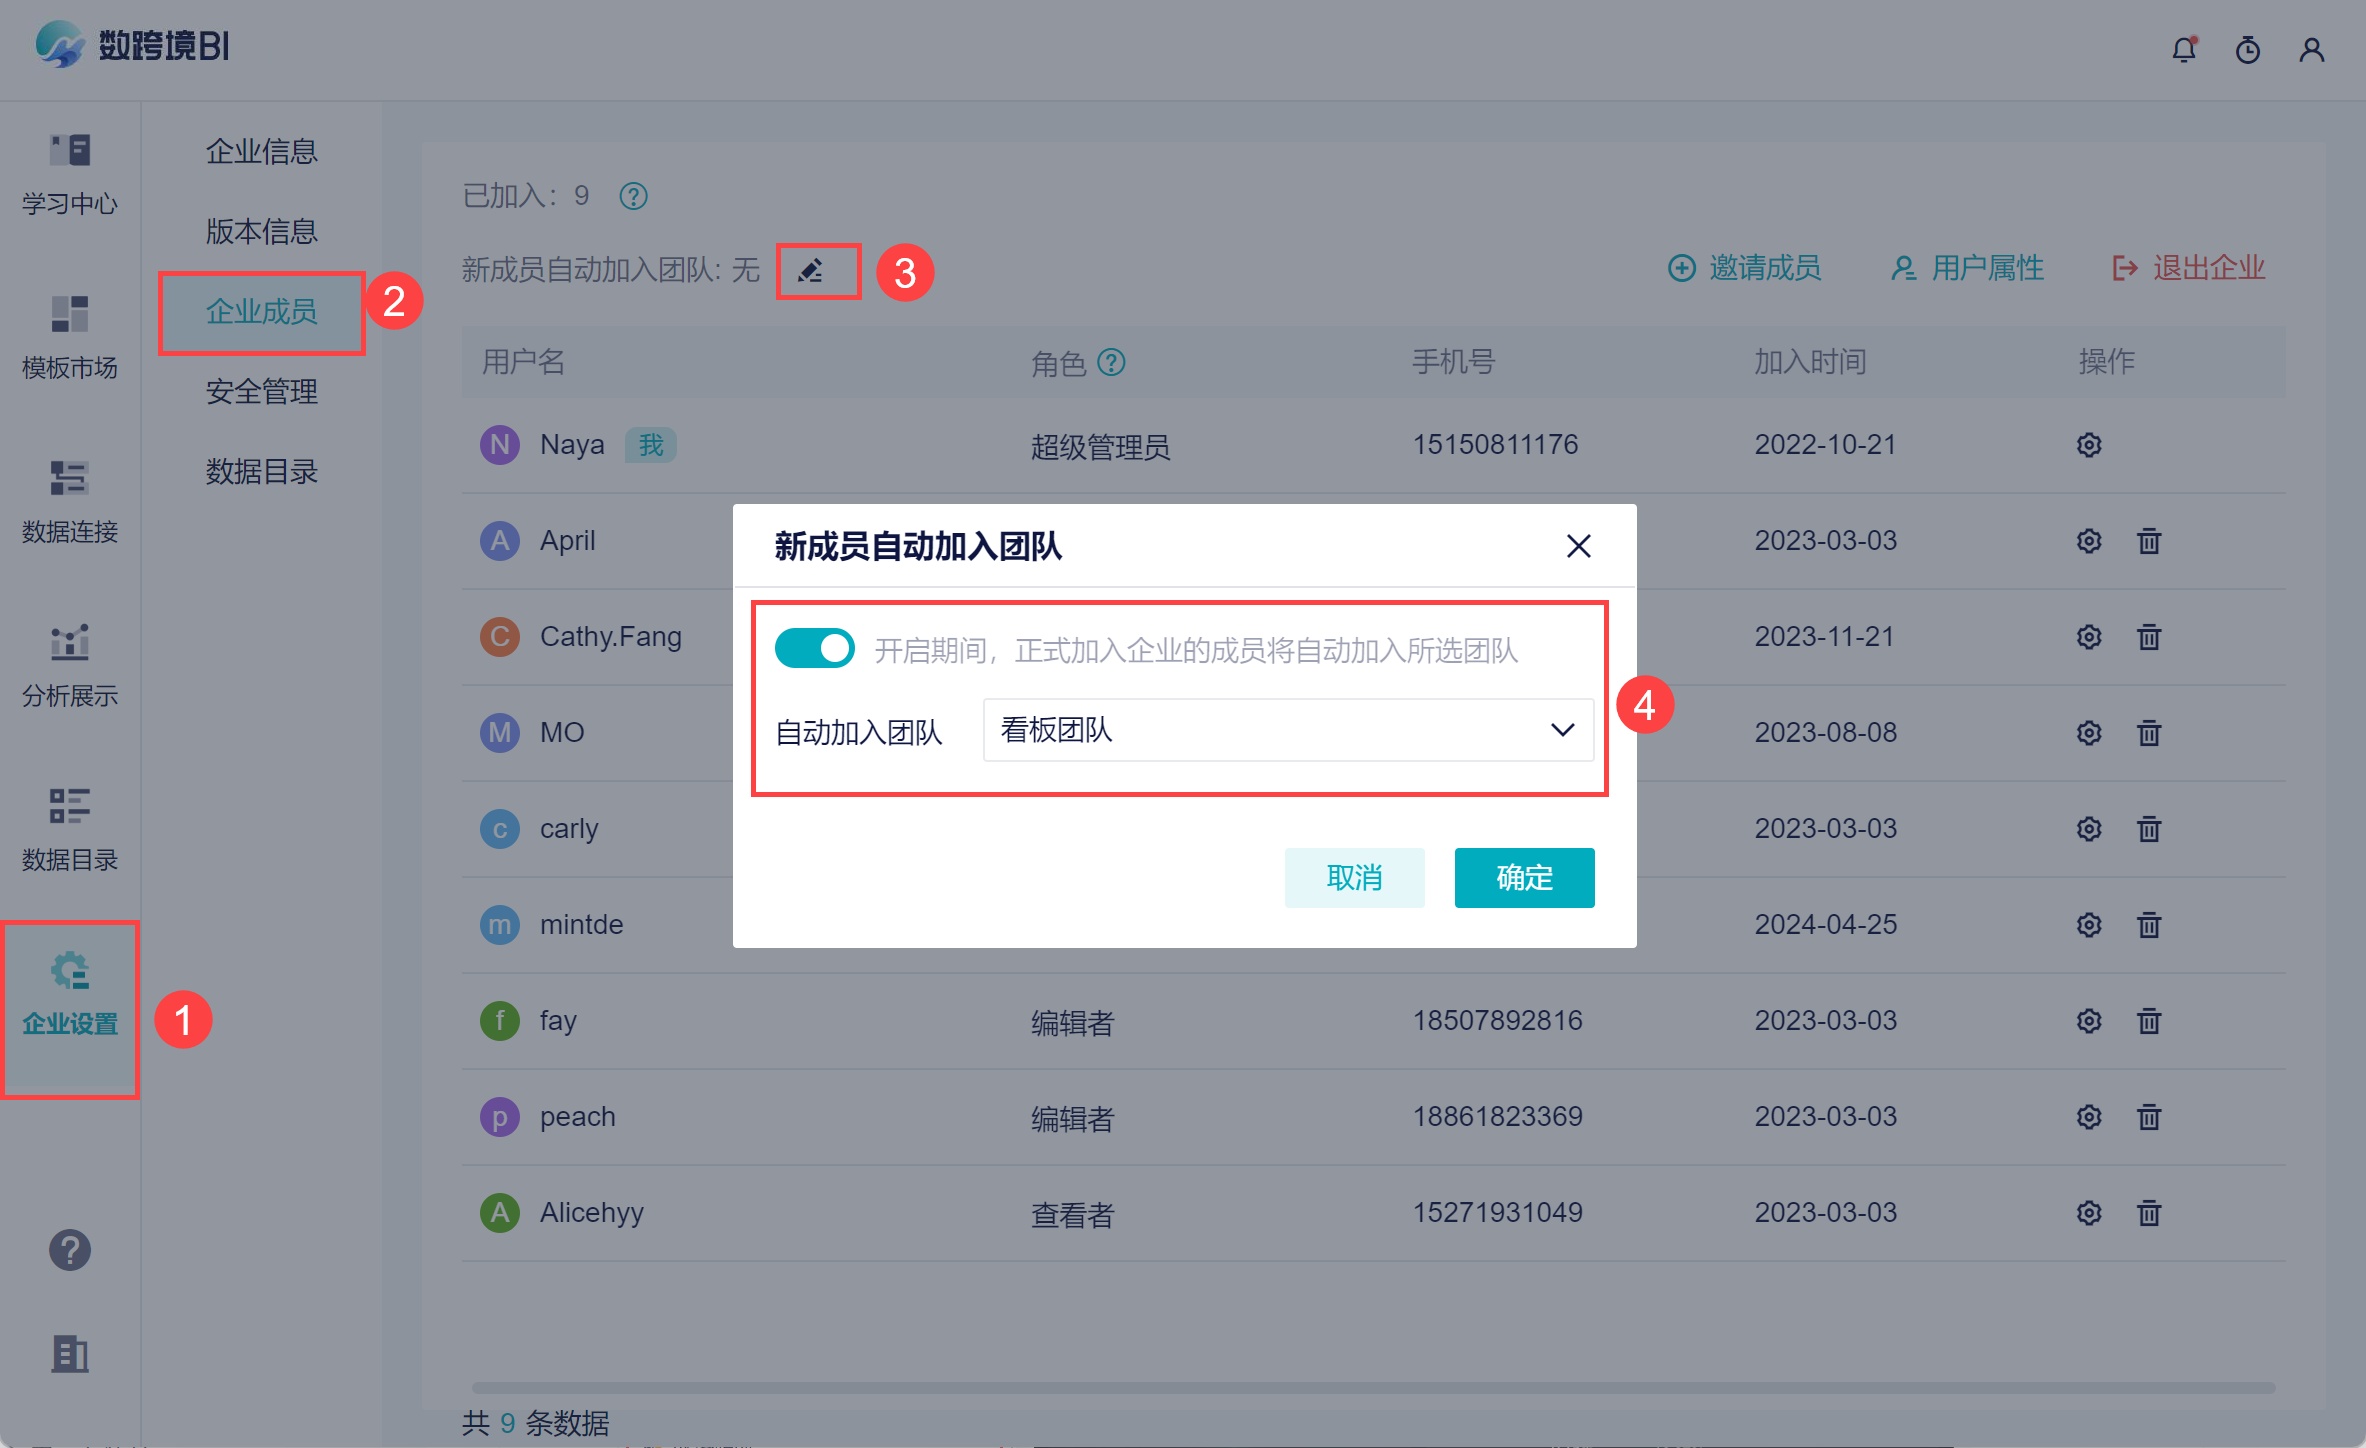Click the help question mark in sidebar
Viewport: 2366px width, 1448px height.
tap(70, 1250)
